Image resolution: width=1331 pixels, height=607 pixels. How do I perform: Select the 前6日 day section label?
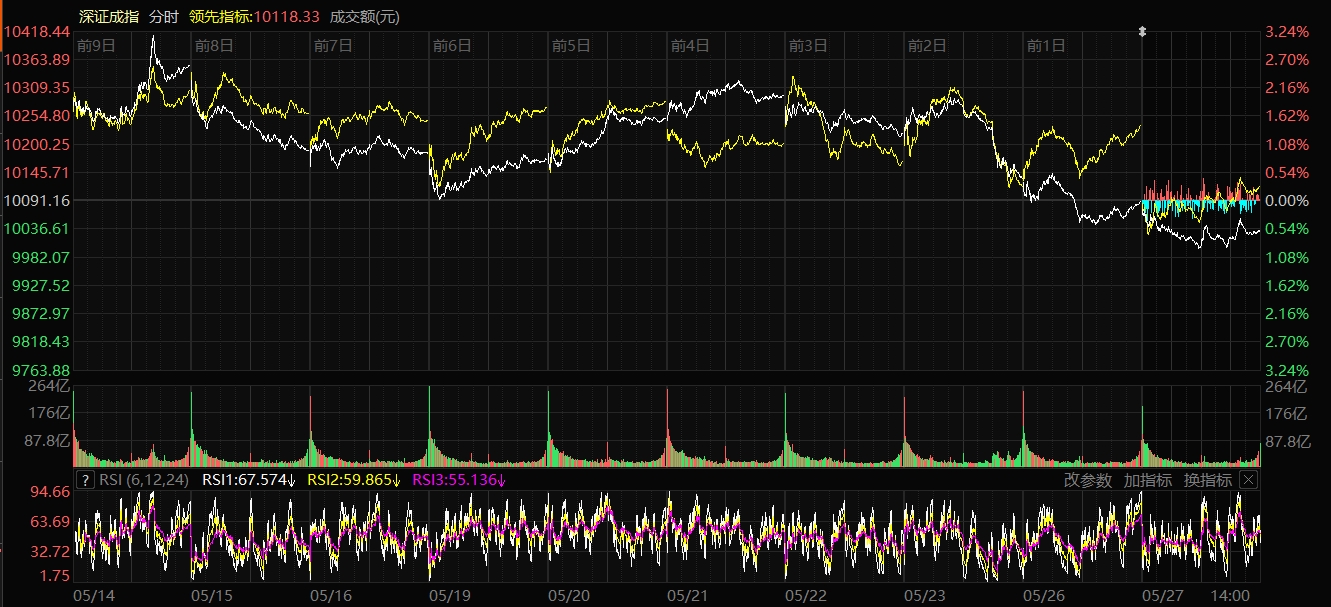pyautogui.click(x=452, y=45)
